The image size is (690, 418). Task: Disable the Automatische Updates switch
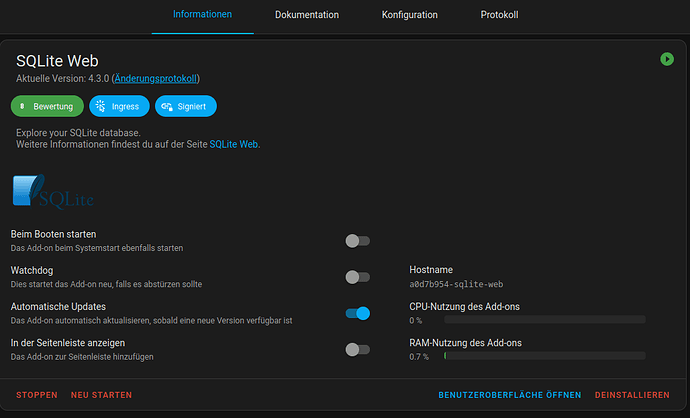[357, 313]
